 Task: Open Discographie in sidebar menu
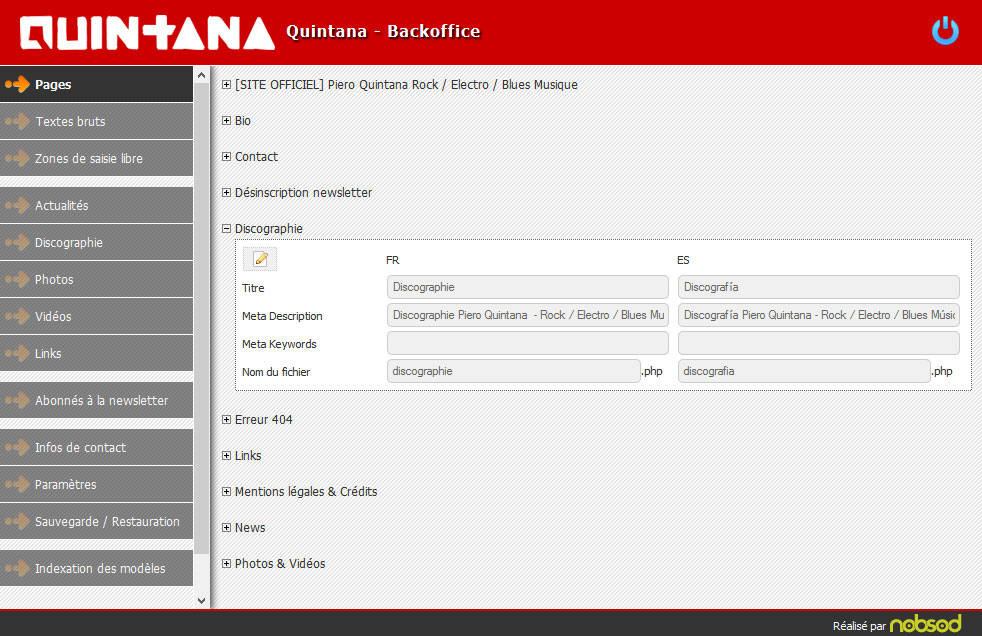coord(96,242)
